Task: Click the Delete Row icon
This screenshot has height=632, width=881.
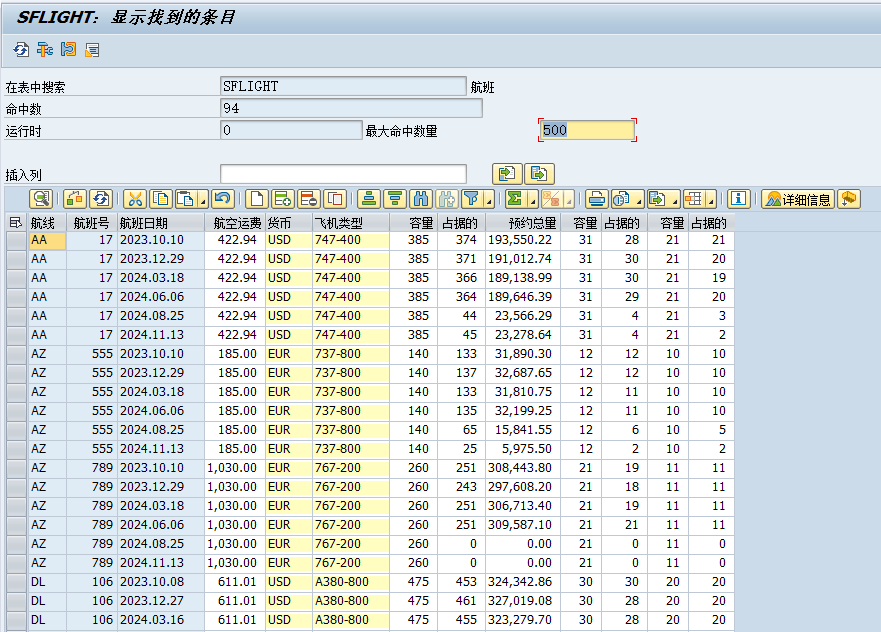Action: pyautogui.click(x=309, y=199)
